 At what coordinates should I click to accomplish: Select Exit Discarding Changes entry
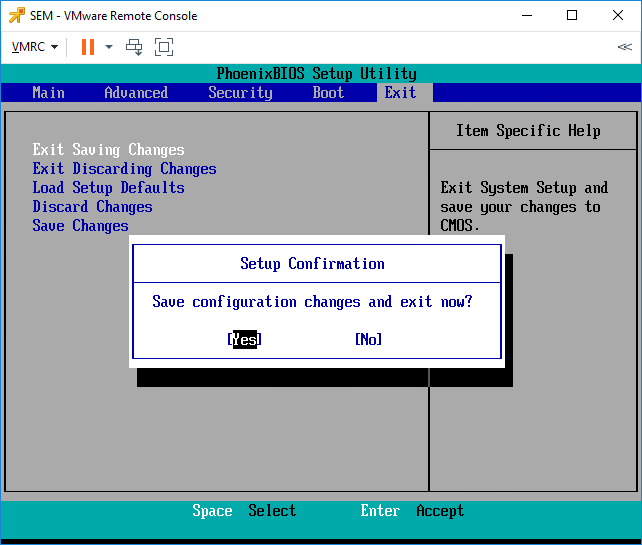pyautogui.click(x=124, y=169)
